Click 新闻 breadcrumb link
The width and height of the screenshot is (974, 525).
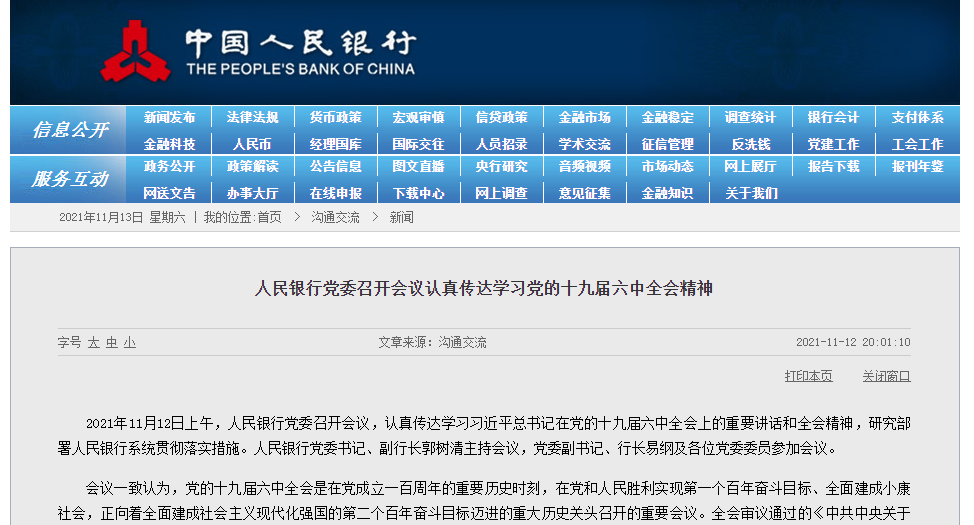[x=401, y=217]
